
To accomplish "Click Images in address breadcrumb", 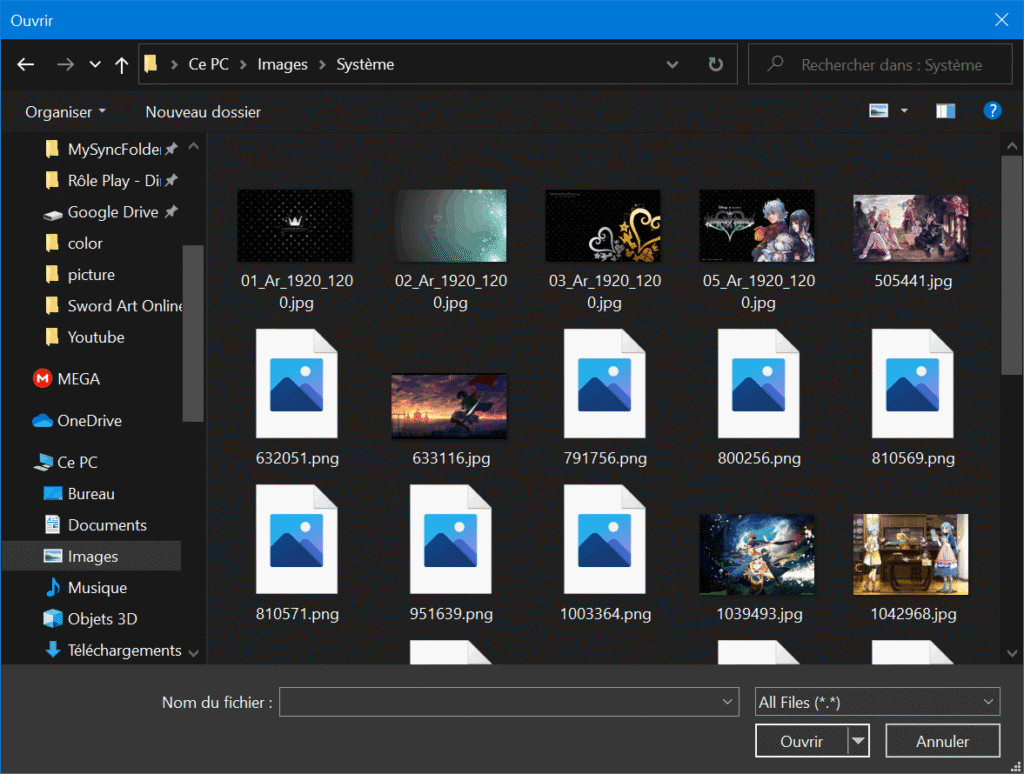I will click(x=282, y=64).
